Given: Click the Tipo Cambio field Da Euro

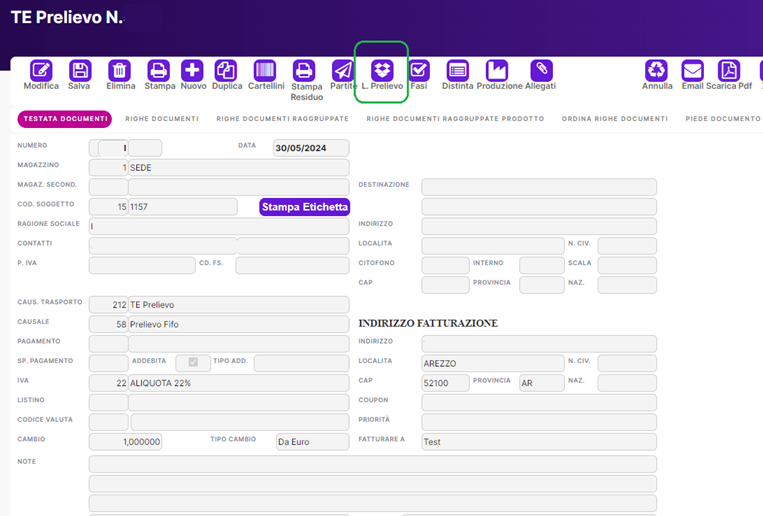Looking at the screenshot, I should click(312, 441).
